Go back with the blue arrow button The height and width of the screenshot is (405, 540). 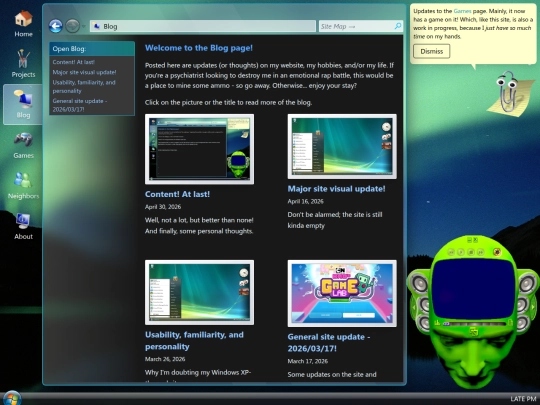click(x=55, y=26)
